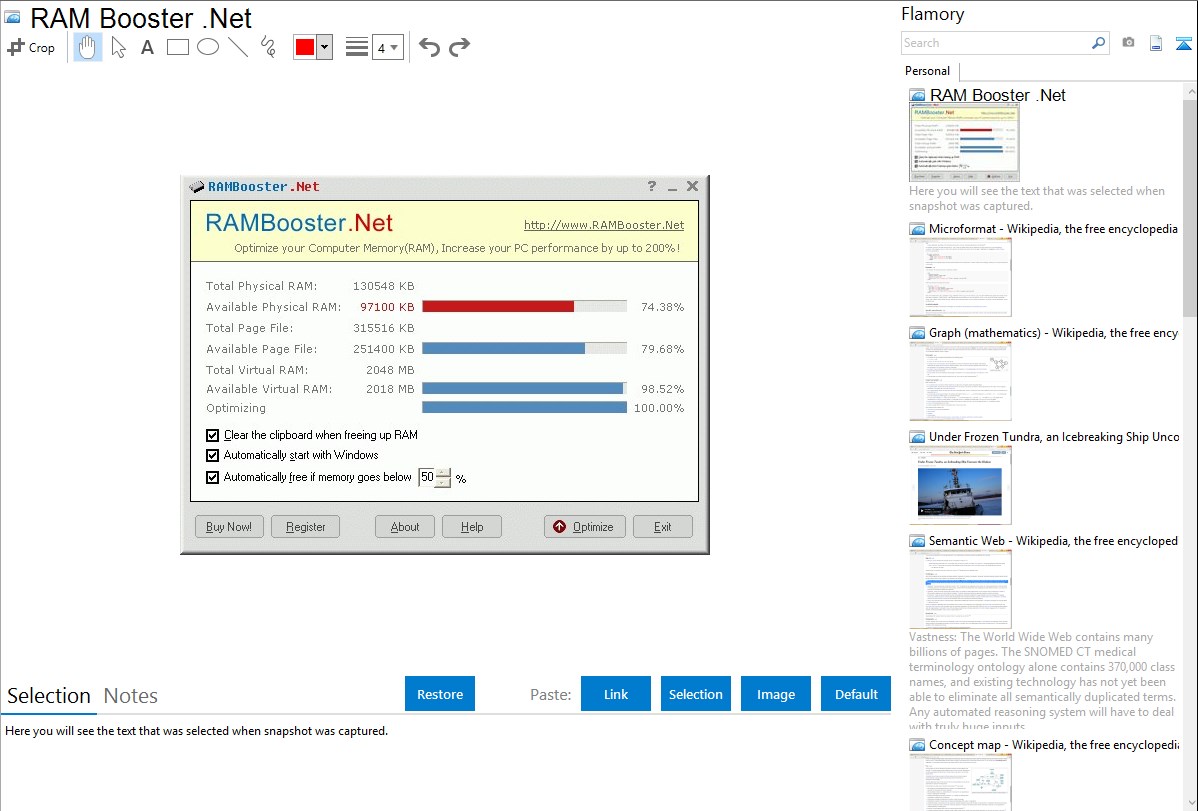Click the Paste Default button
This screenshot has height=811, width=1198.
coord(856,694)
